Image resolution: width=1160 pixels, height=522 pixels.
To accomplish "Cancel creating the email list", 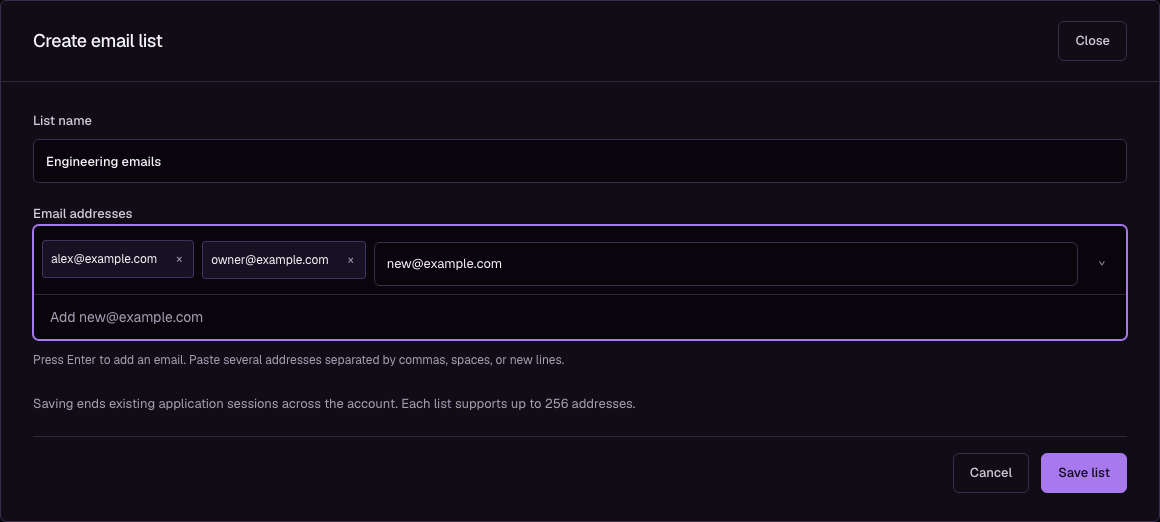I will coord(991,472).
